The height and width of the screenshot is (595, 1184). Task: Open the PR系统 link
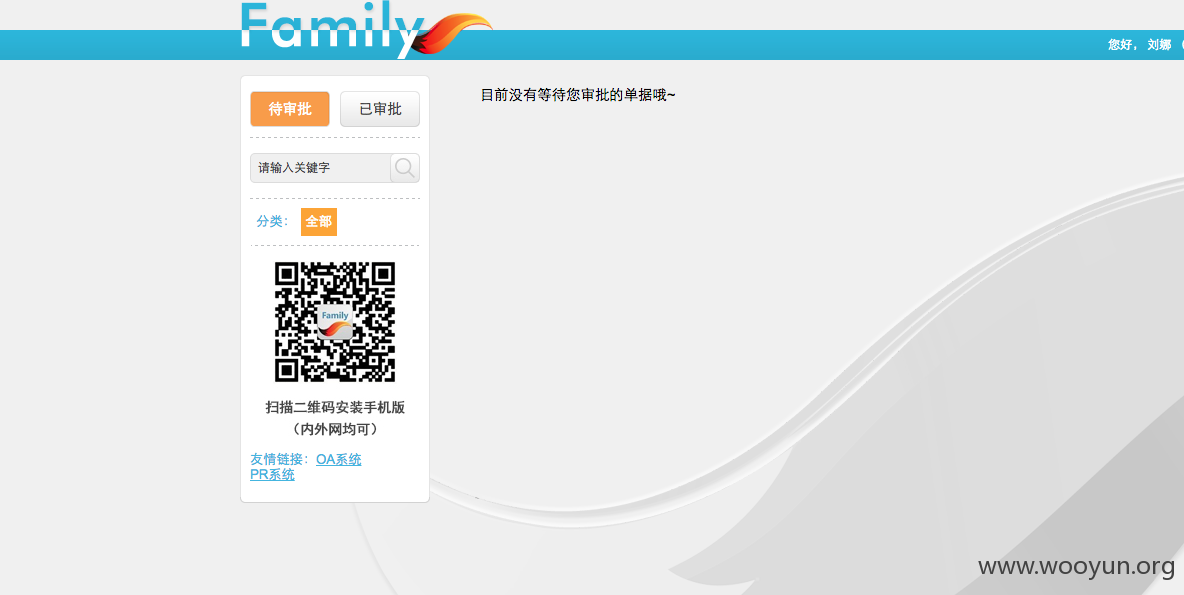point(273,474)
